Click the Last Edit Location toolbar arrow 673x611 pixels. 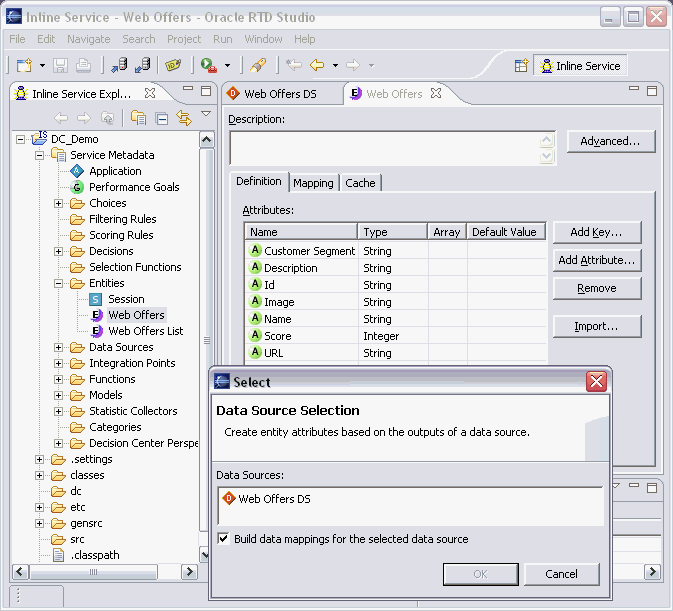(294, 65)
